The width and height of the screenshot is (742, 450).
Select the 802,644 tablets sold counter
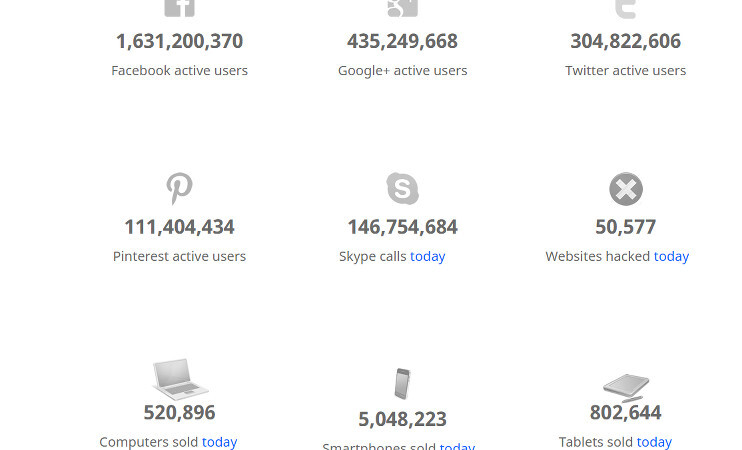[626, 413]
